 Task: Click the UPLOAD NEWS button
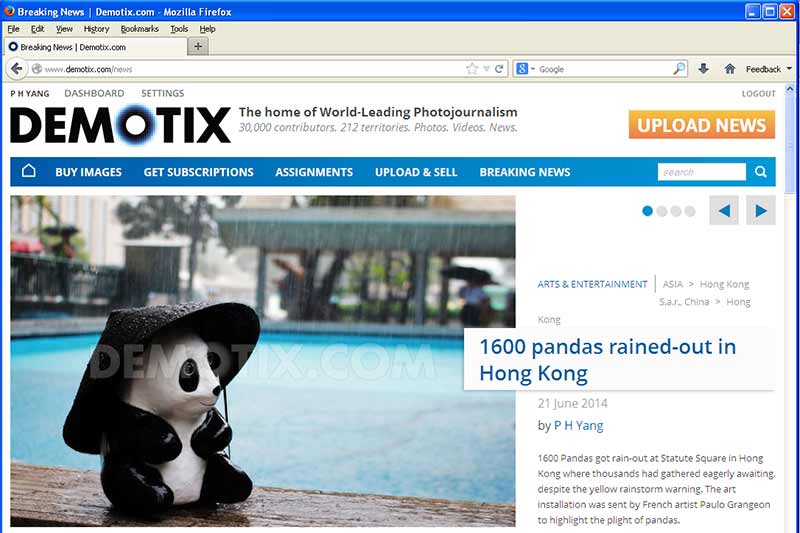point(702,124)
